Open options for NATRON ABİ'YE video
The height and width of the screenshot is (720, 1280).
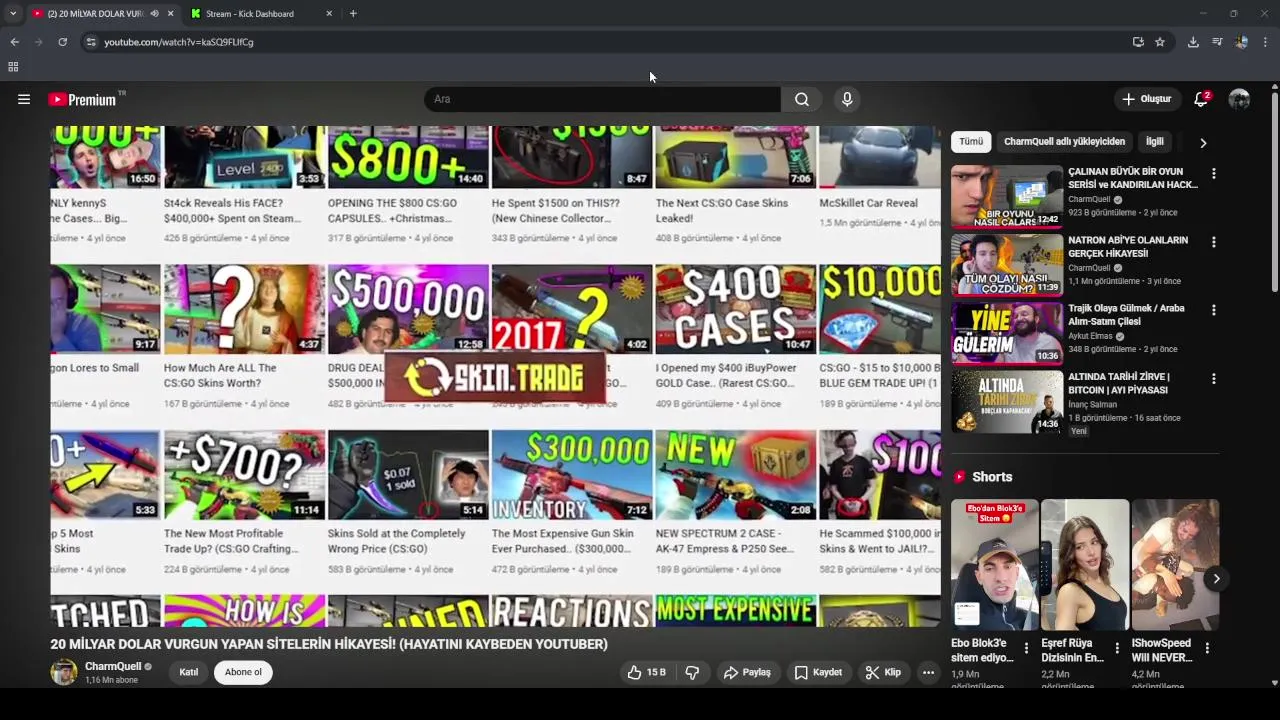pos(1213,242)
